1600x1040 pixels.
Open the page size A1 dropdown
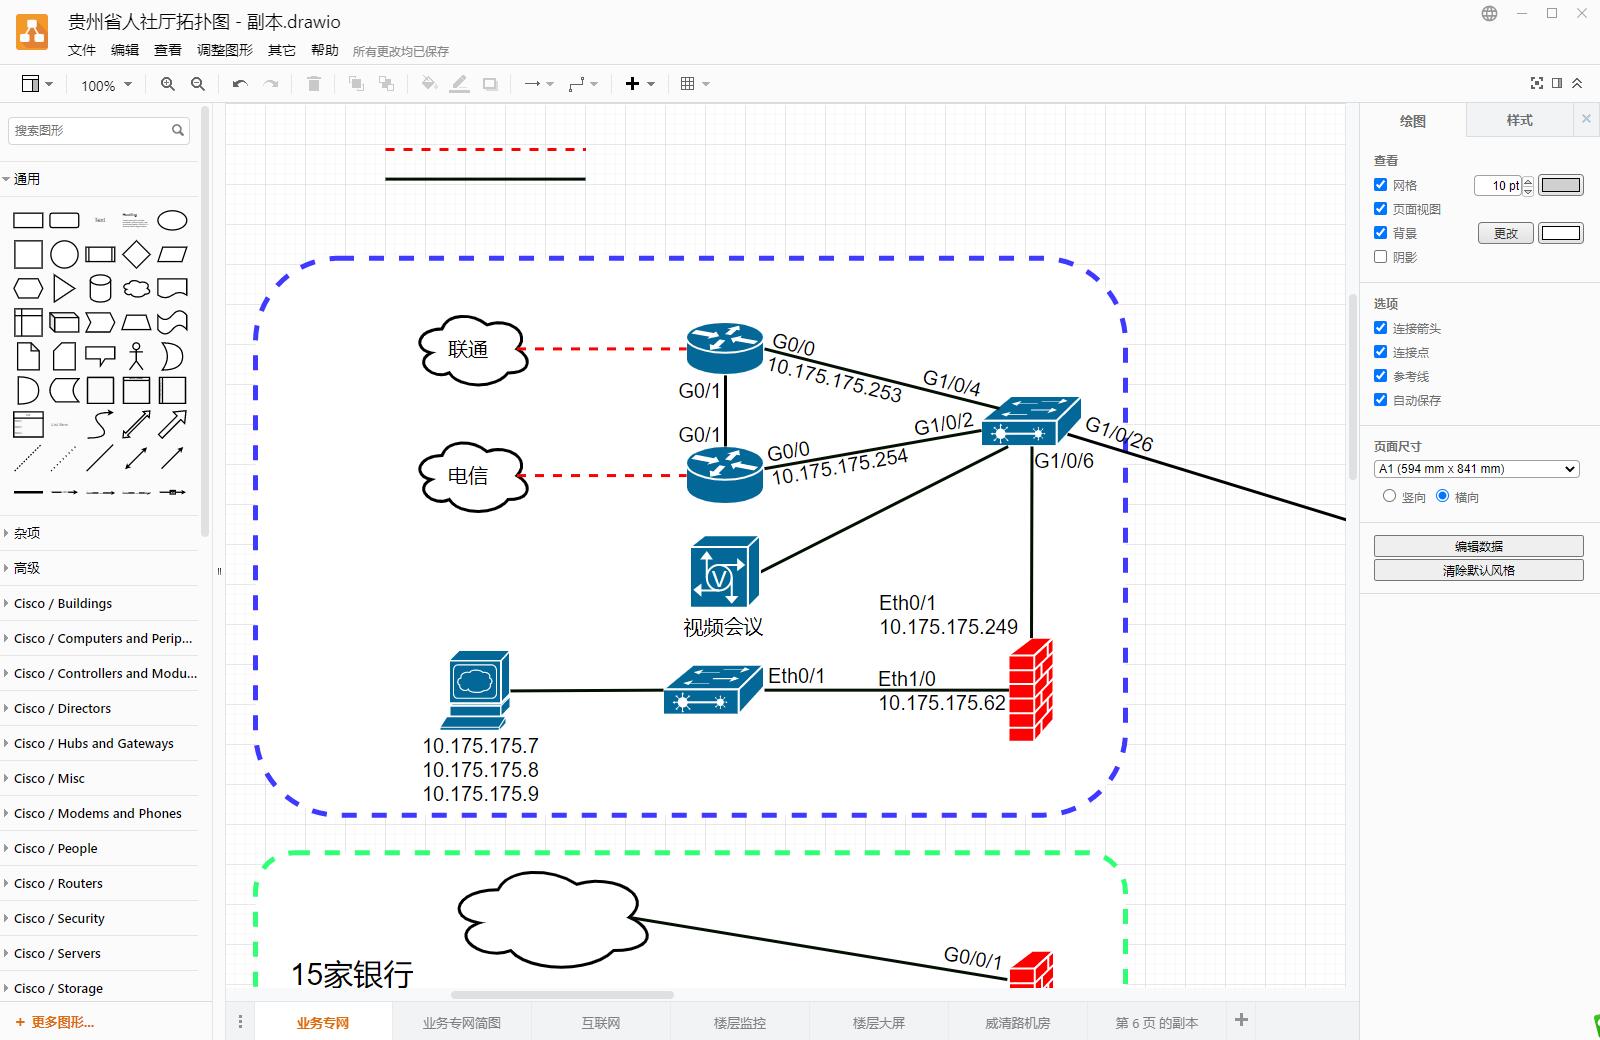click(1477, 469)
